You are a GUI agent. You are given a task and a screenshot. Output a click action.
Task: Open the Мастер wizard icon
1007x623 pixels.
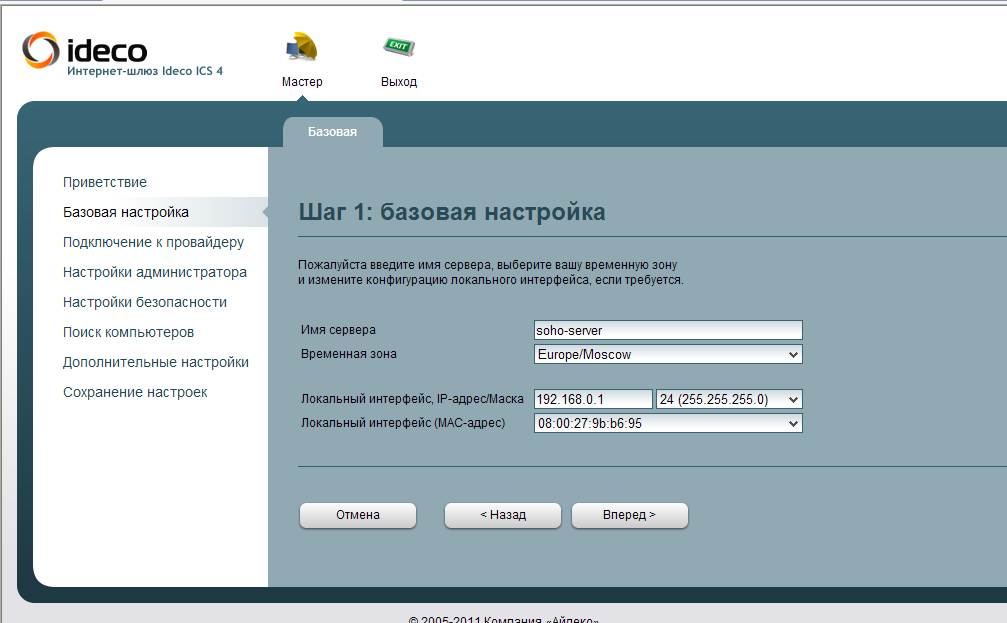pyautogui.click(x=301, y=48)
